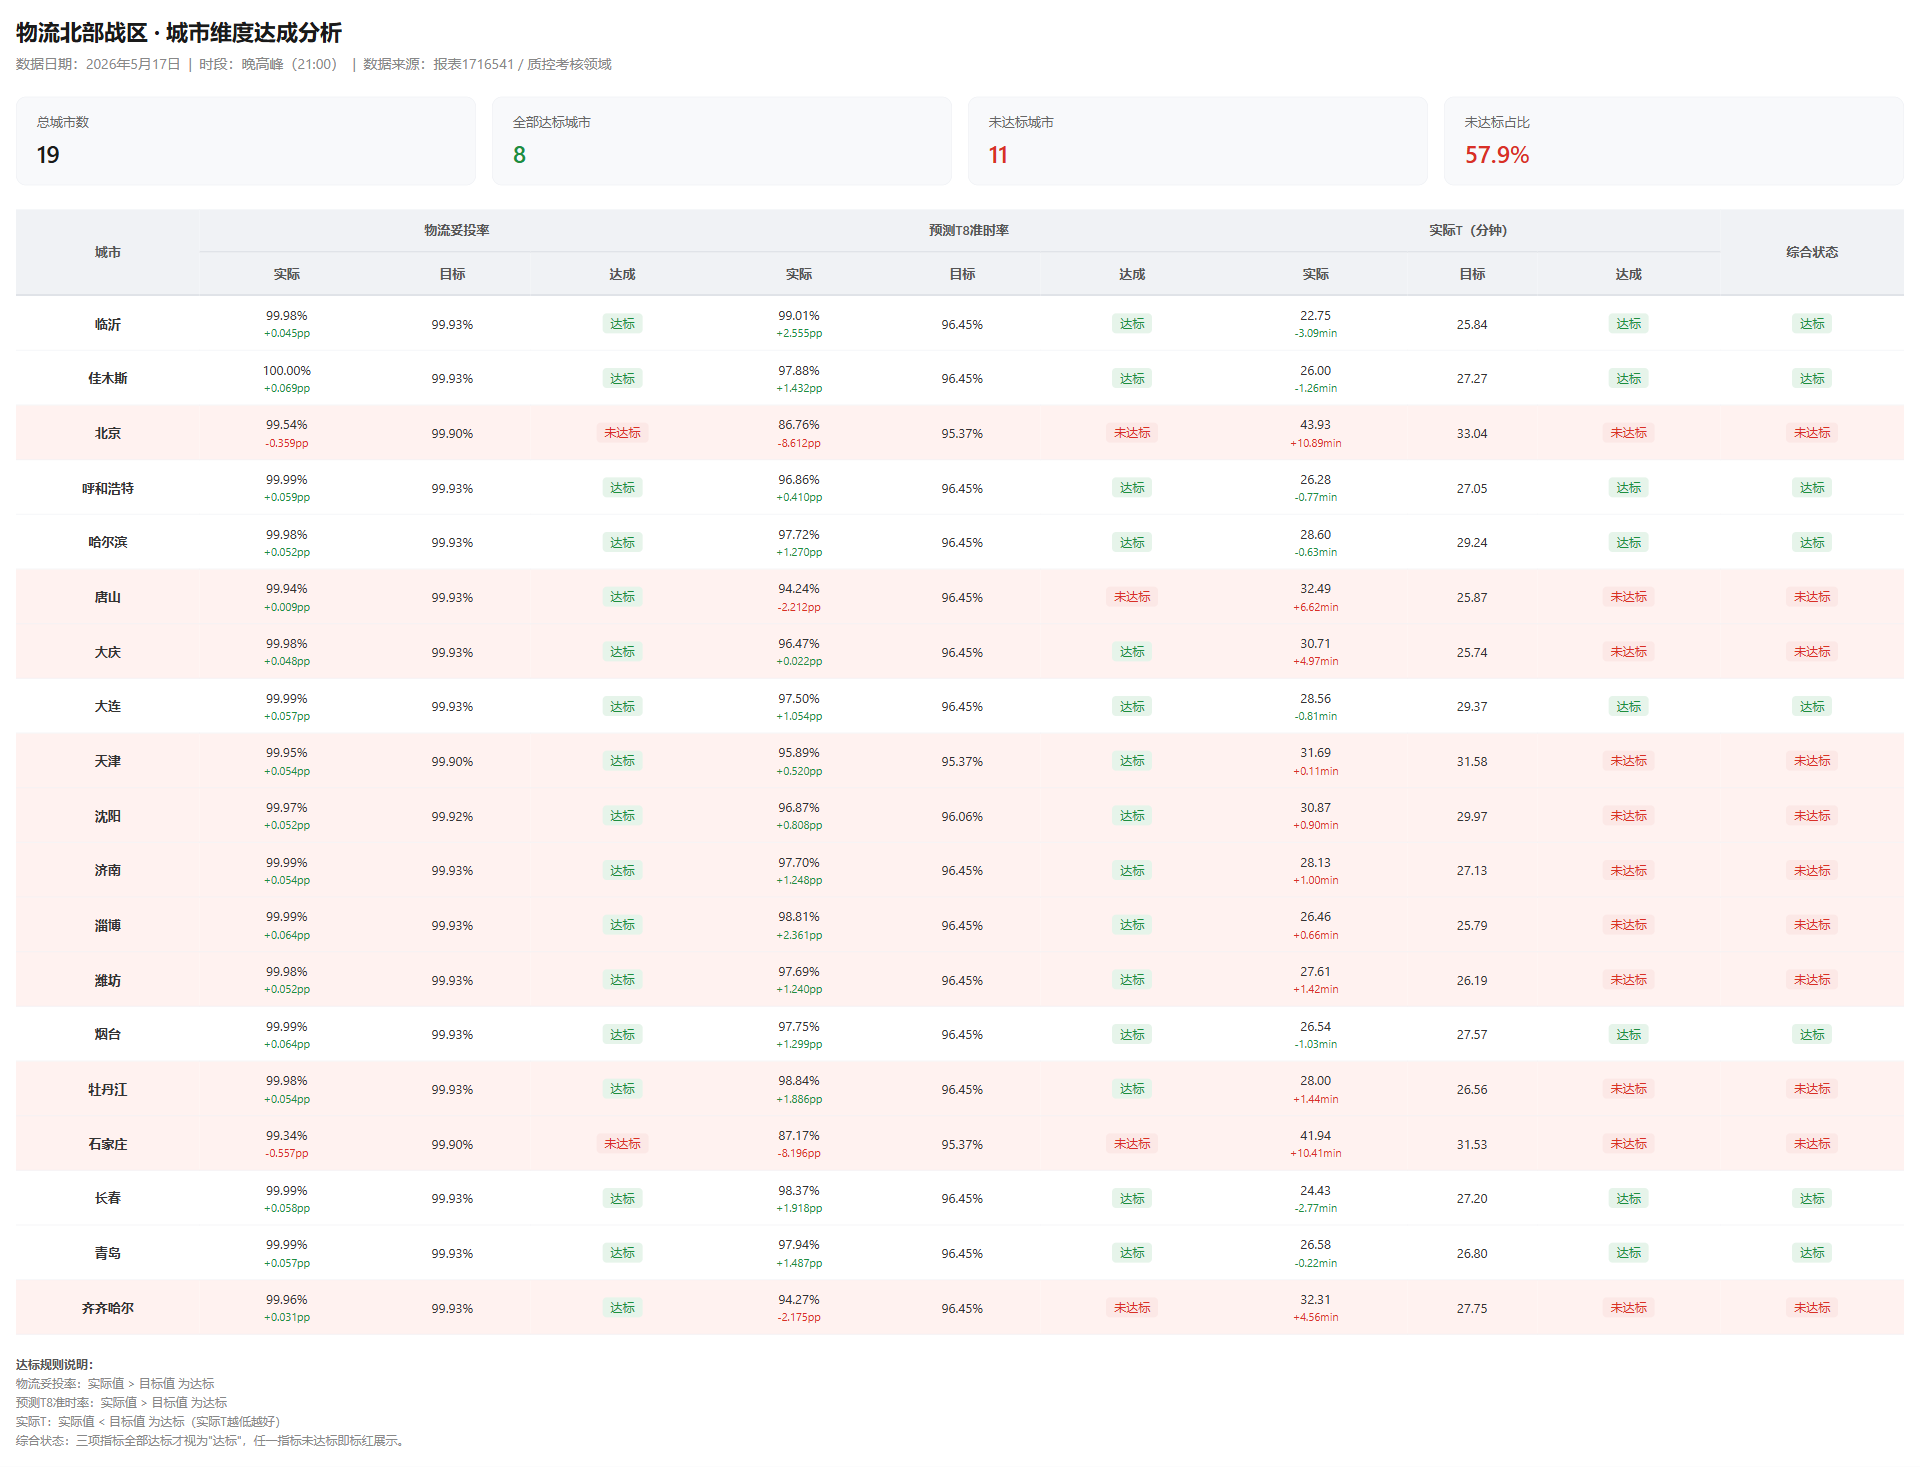Click the 预测T8准时率 group header
The width and height of the screenshot is (1920, 1467).
coord(968,230)
